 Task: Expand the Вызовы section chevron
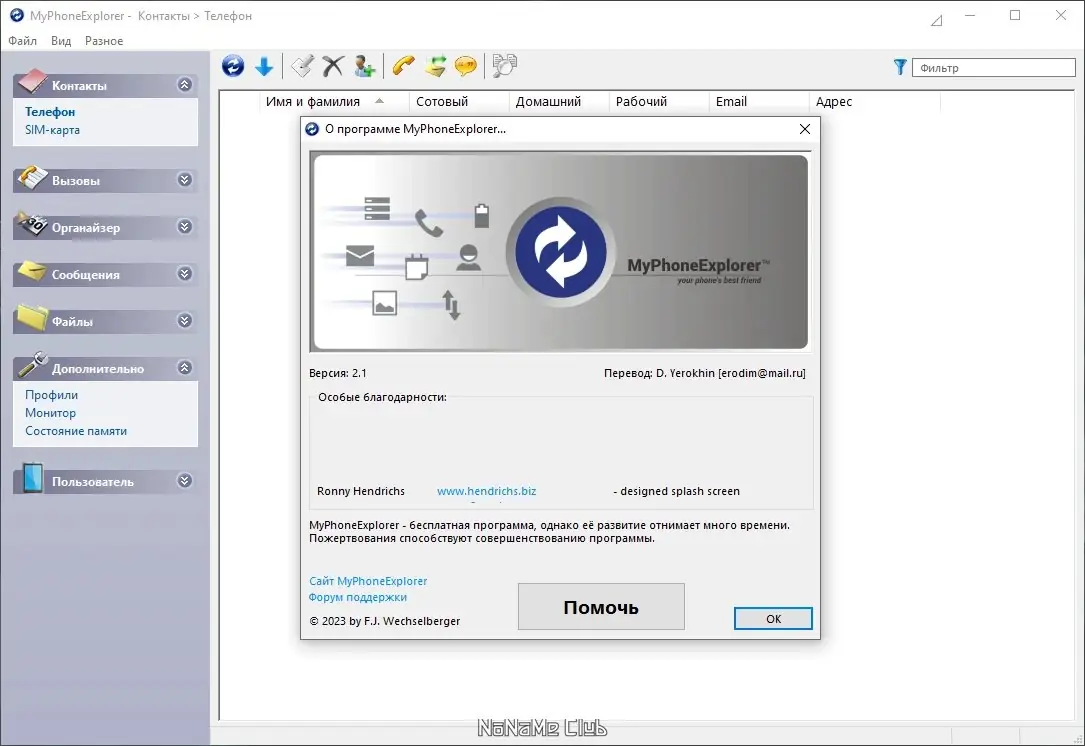click(185, 180)
